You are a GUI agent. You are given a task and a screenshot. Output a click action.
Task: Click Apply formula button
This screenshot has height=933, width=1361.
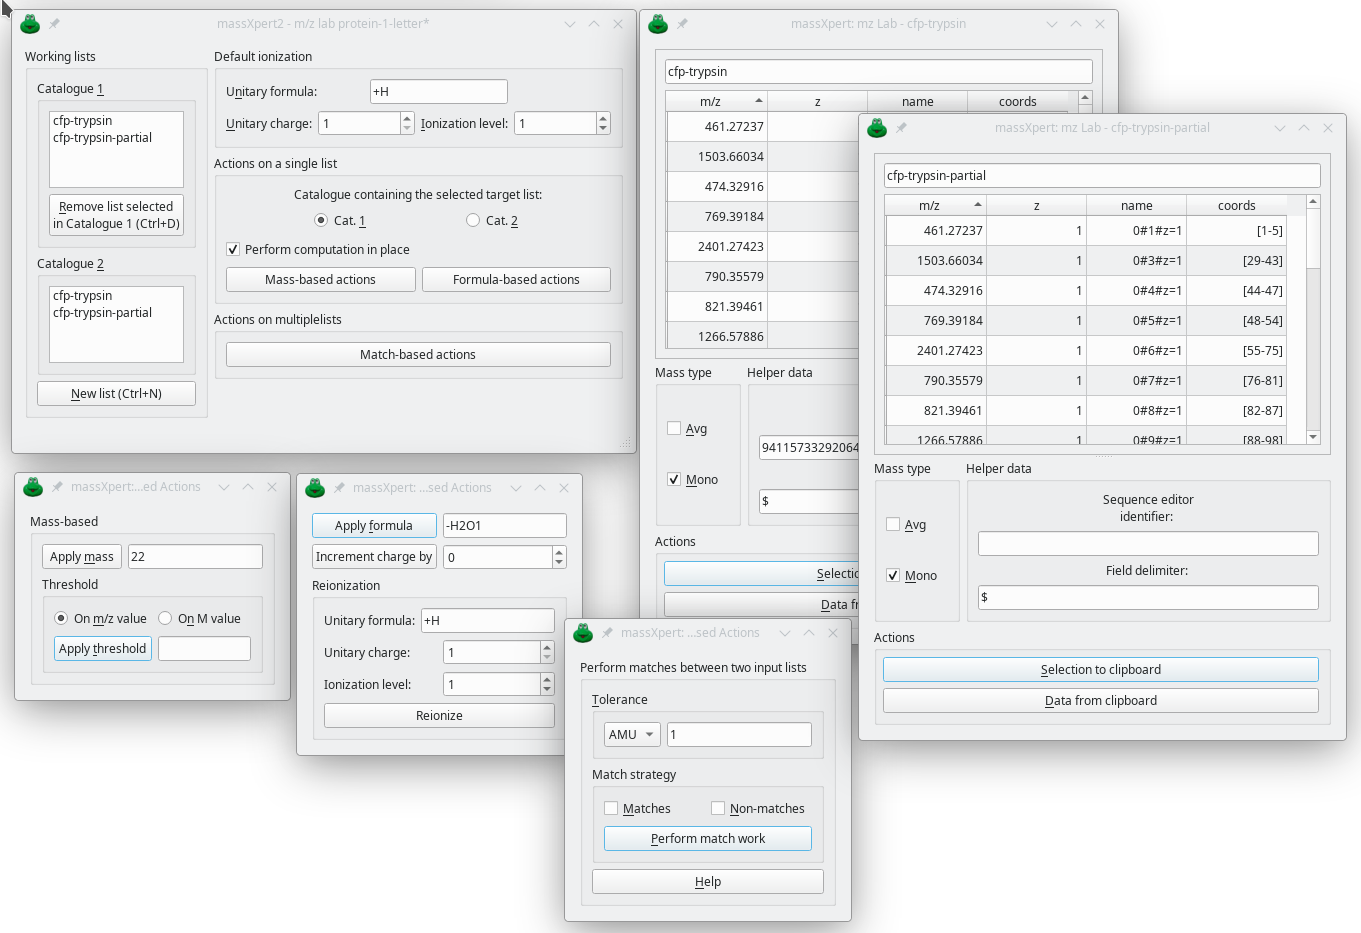pyautogui.click(x=374, y=525)
